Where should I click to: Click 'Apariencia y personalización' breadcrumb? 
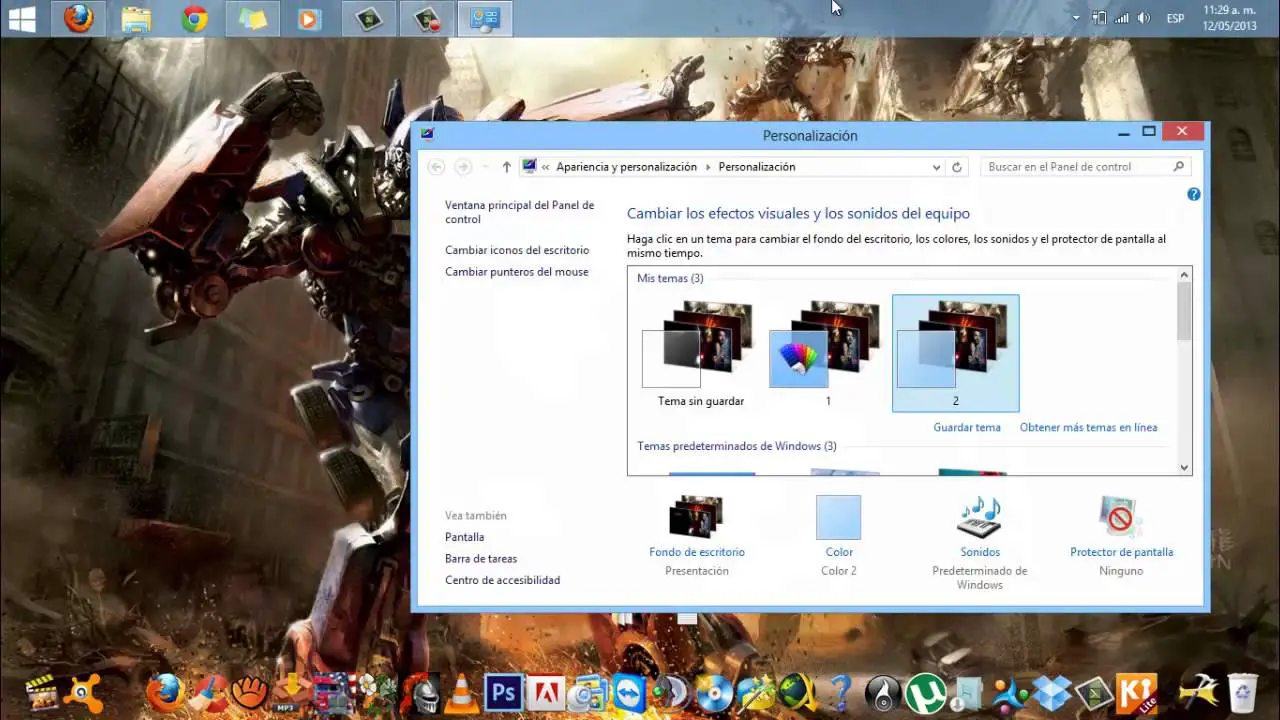[626, 167]
